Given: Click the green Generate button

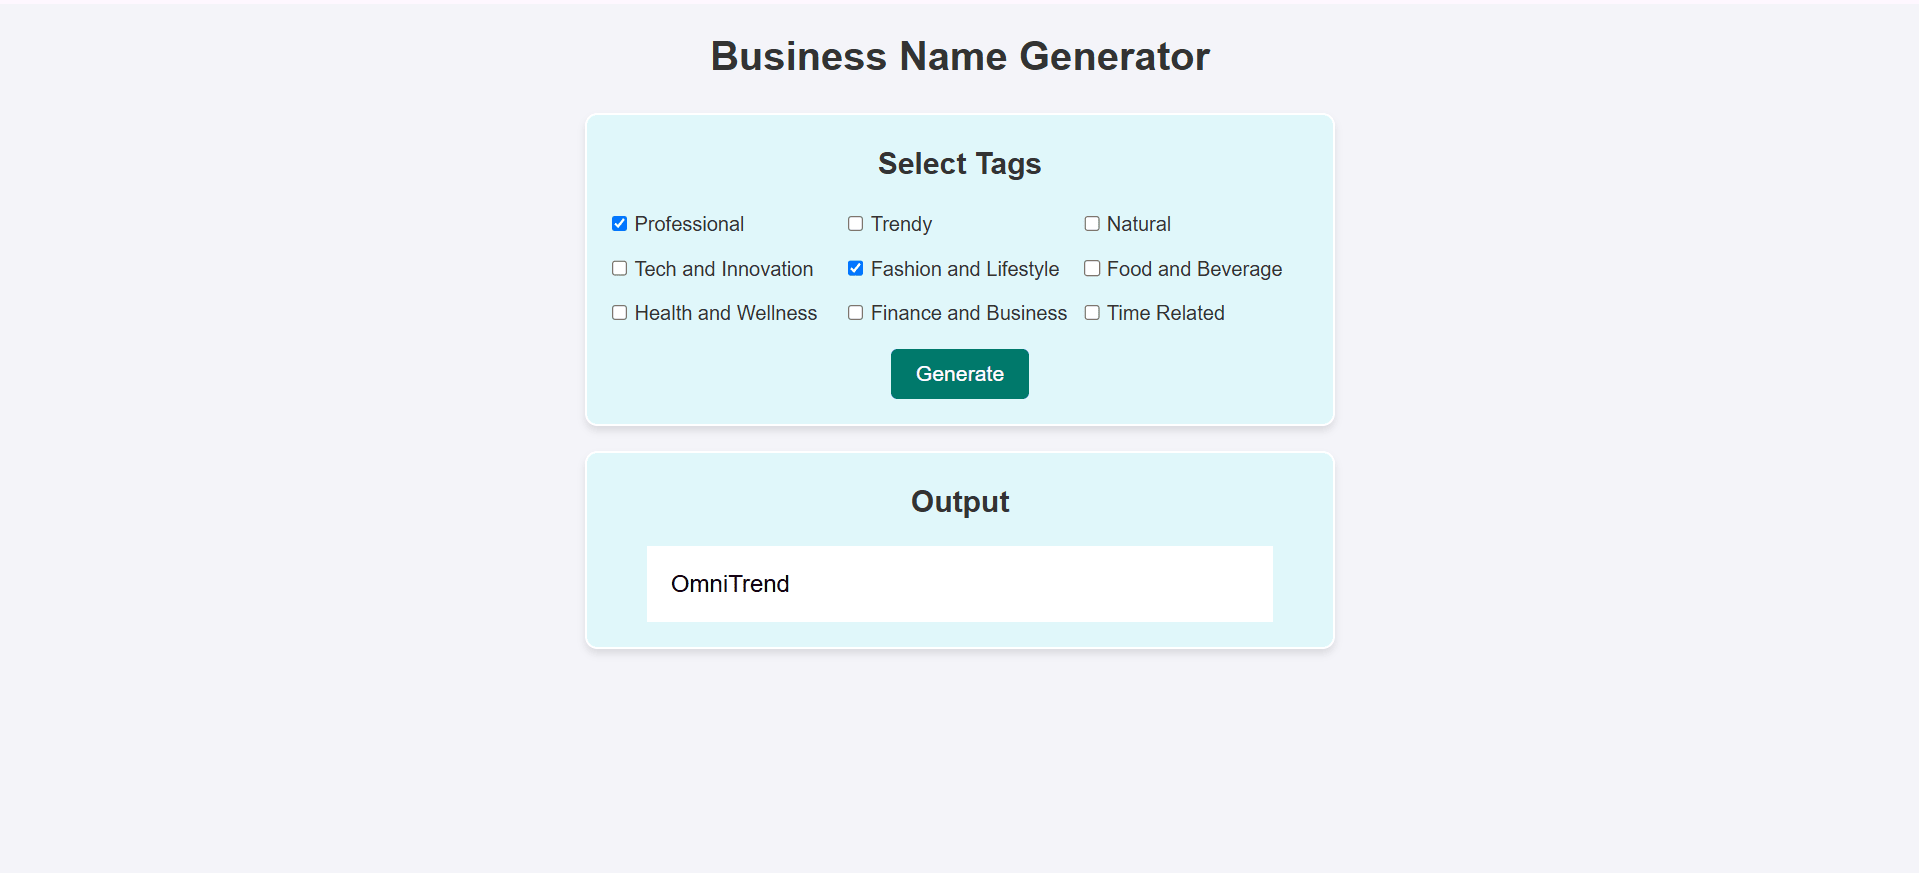Looking at the screenshot, I should pyautogui.click(x=959, y=374).
